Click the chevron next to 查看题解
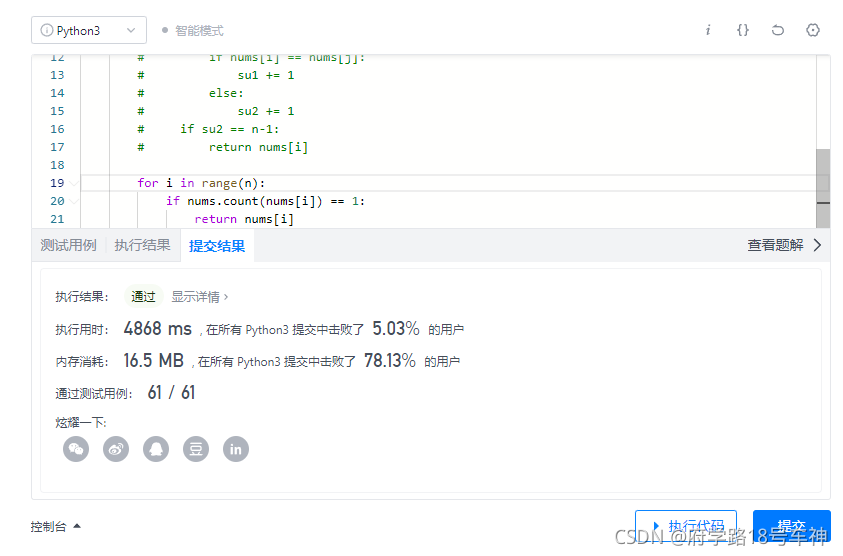 click(x=817, y=245)
